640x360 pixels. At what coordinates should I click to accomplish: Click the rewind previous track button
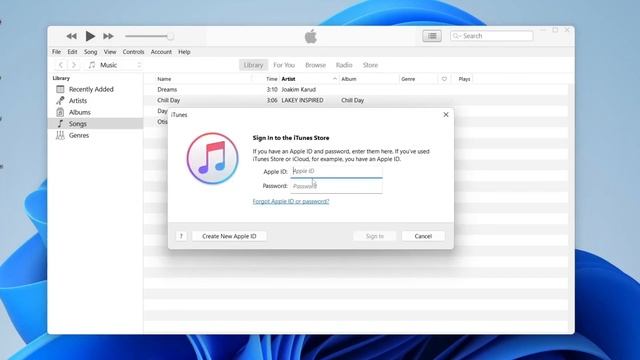(71, 36)
